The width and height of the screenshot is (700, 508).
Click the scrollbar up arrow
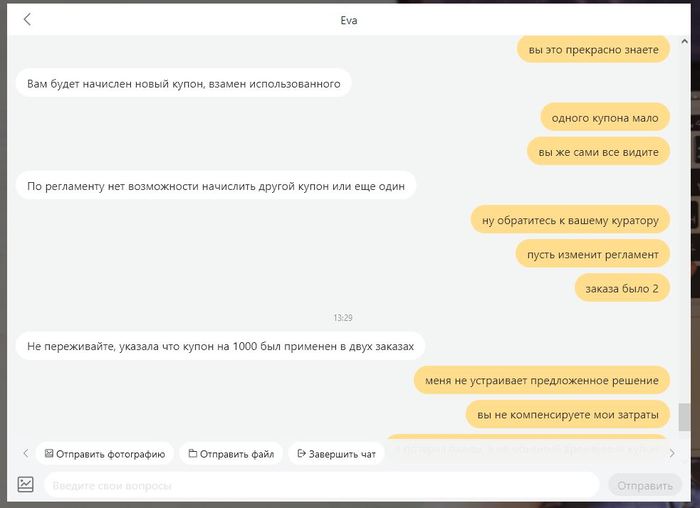pos(684,42)
